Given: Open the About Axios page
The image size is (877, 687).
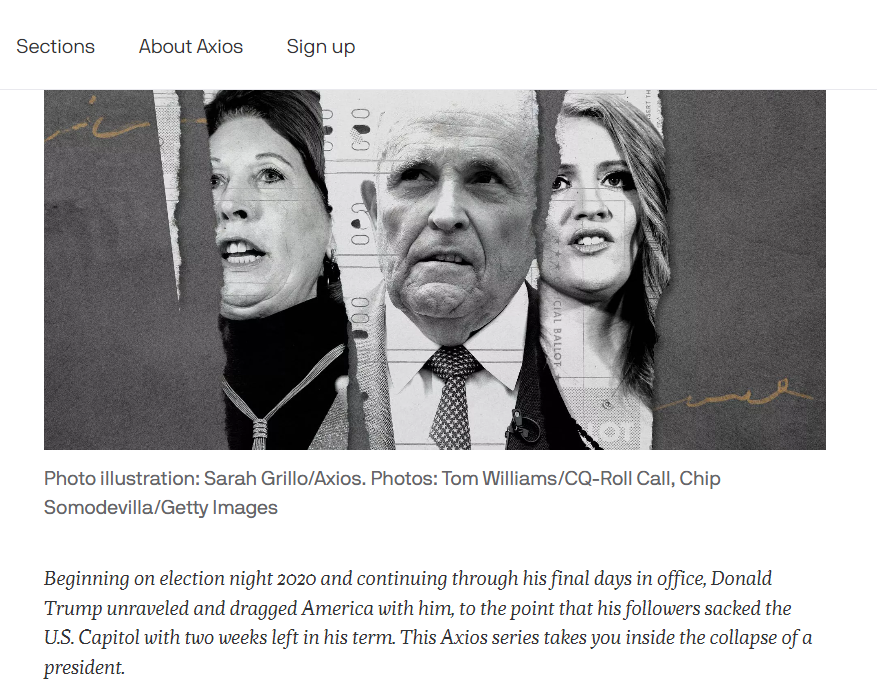Looking at the screenshot, I should [x=191, y=46].
